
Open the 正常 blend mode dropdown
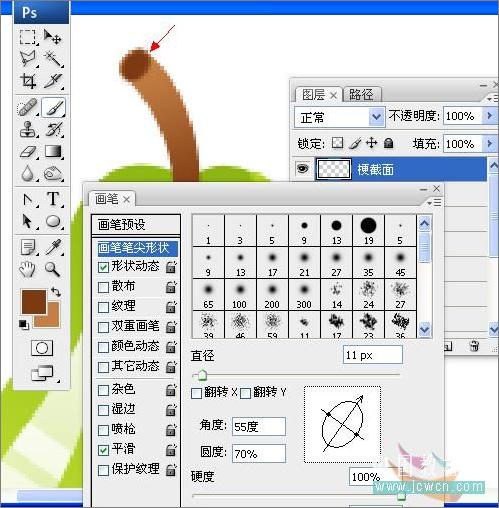point(340,117)
